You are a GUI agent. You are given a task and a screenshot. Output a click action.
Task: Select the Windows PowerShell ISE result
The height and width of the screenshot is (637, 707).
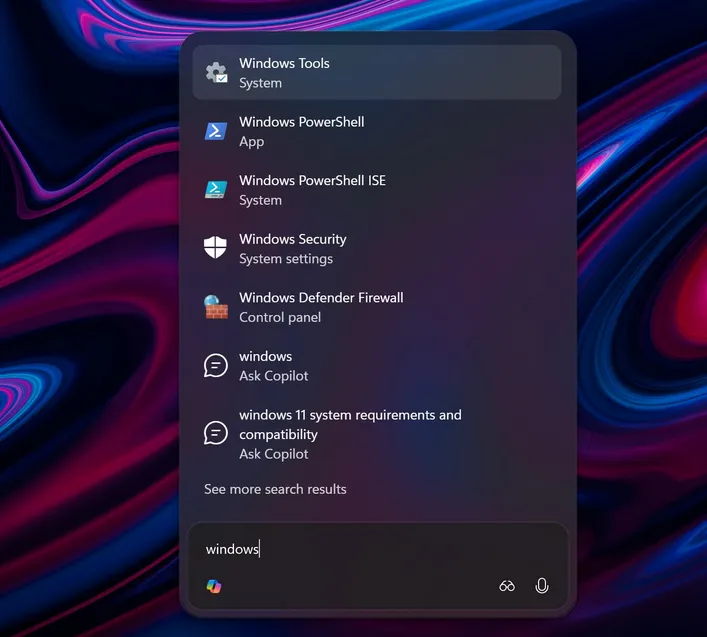point(377,190)
